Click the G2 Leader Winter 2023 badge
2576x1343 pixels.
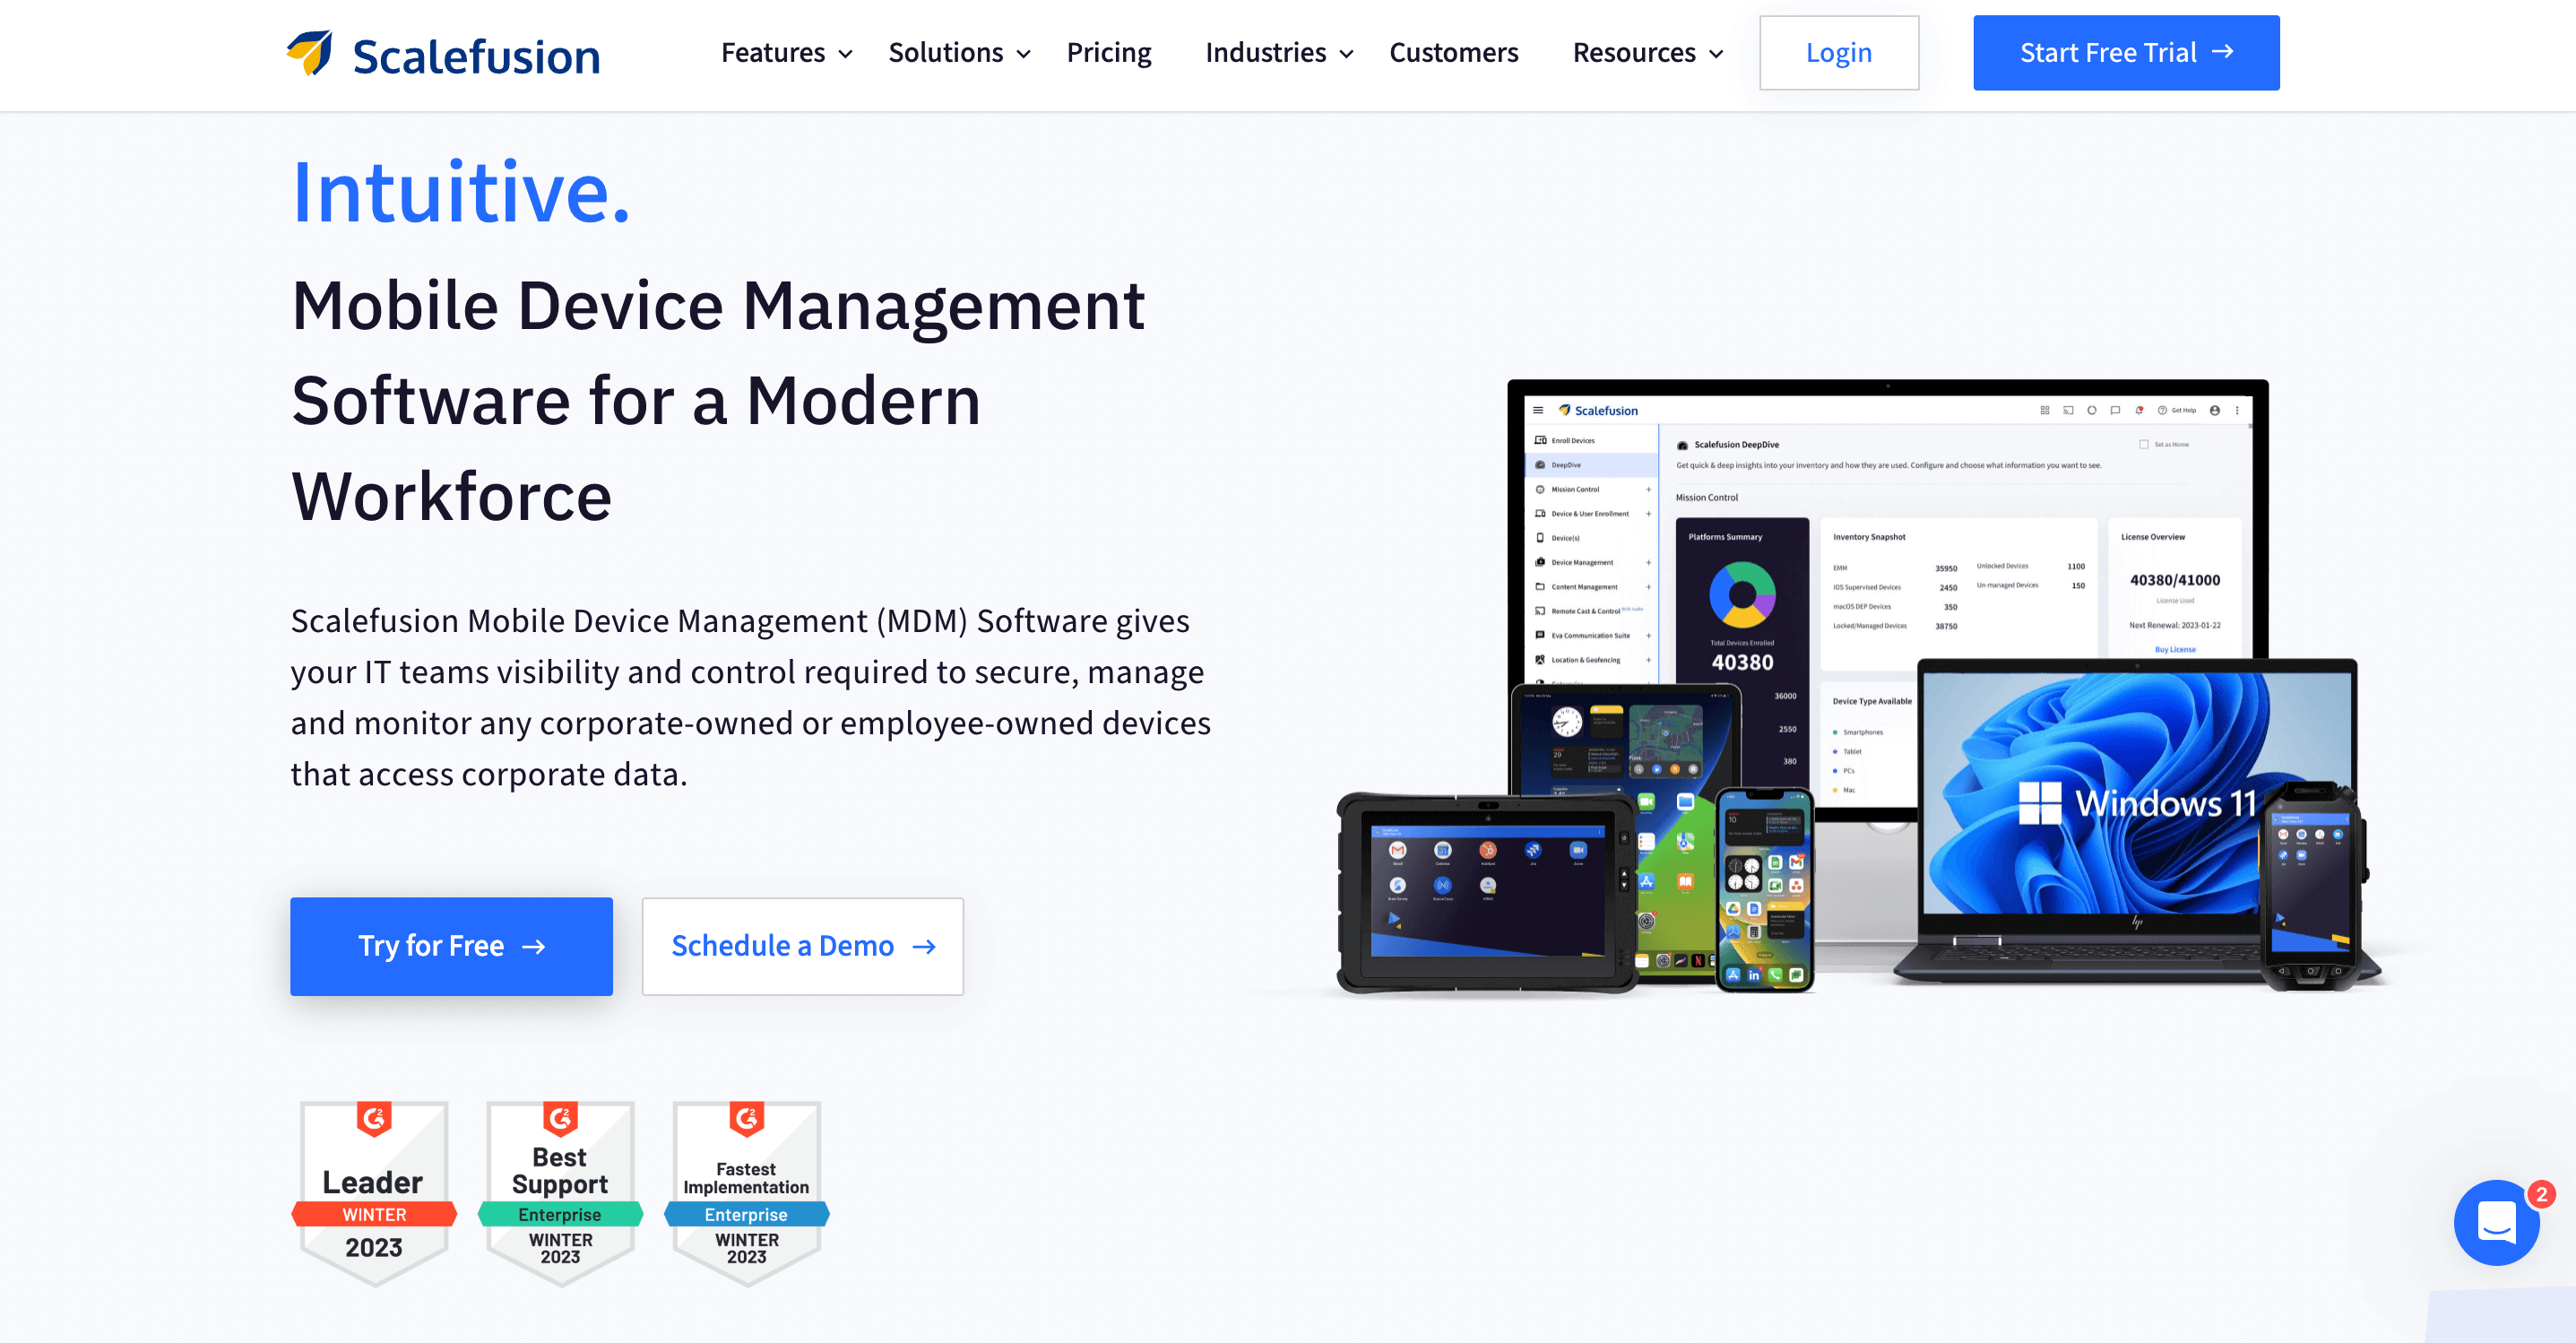click(374, 1193)
